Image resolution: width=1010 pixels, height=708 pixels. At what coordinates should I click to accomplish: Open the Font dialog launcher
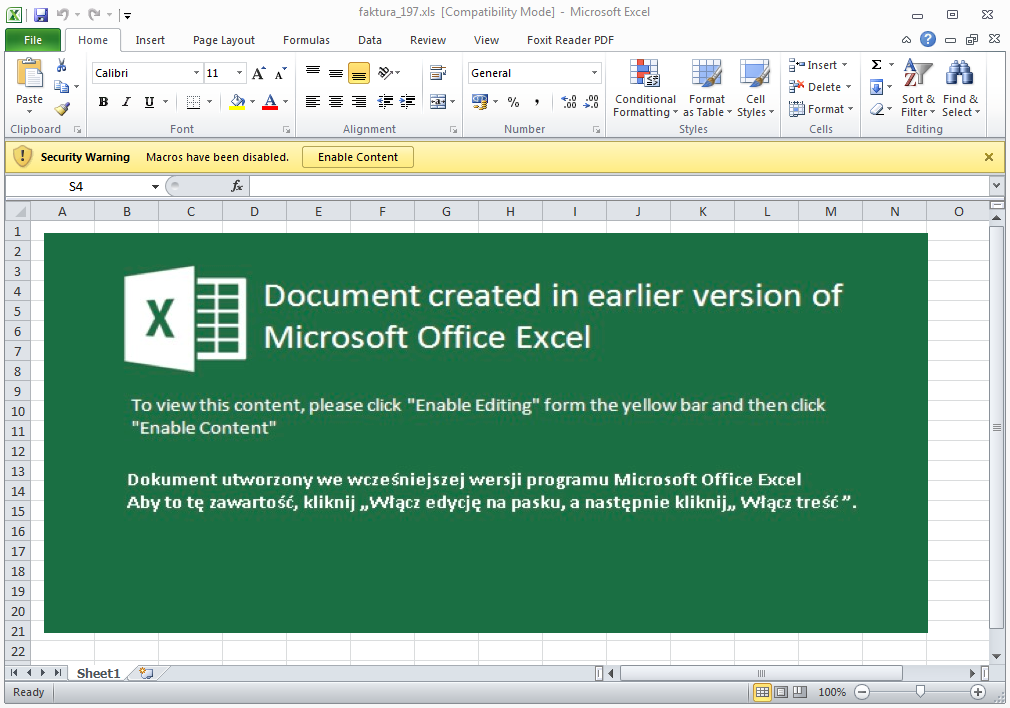(286, 129)
